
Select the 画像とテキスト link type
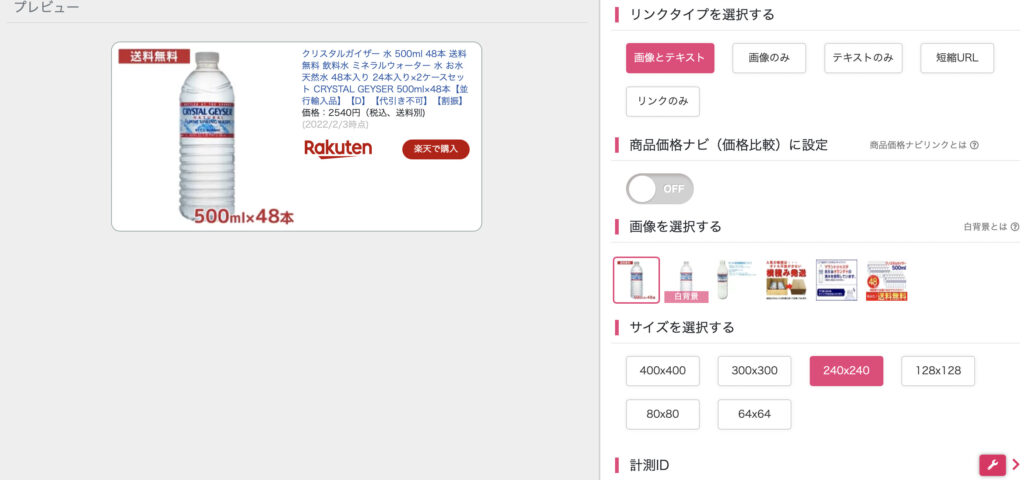[x=669, y=58]
